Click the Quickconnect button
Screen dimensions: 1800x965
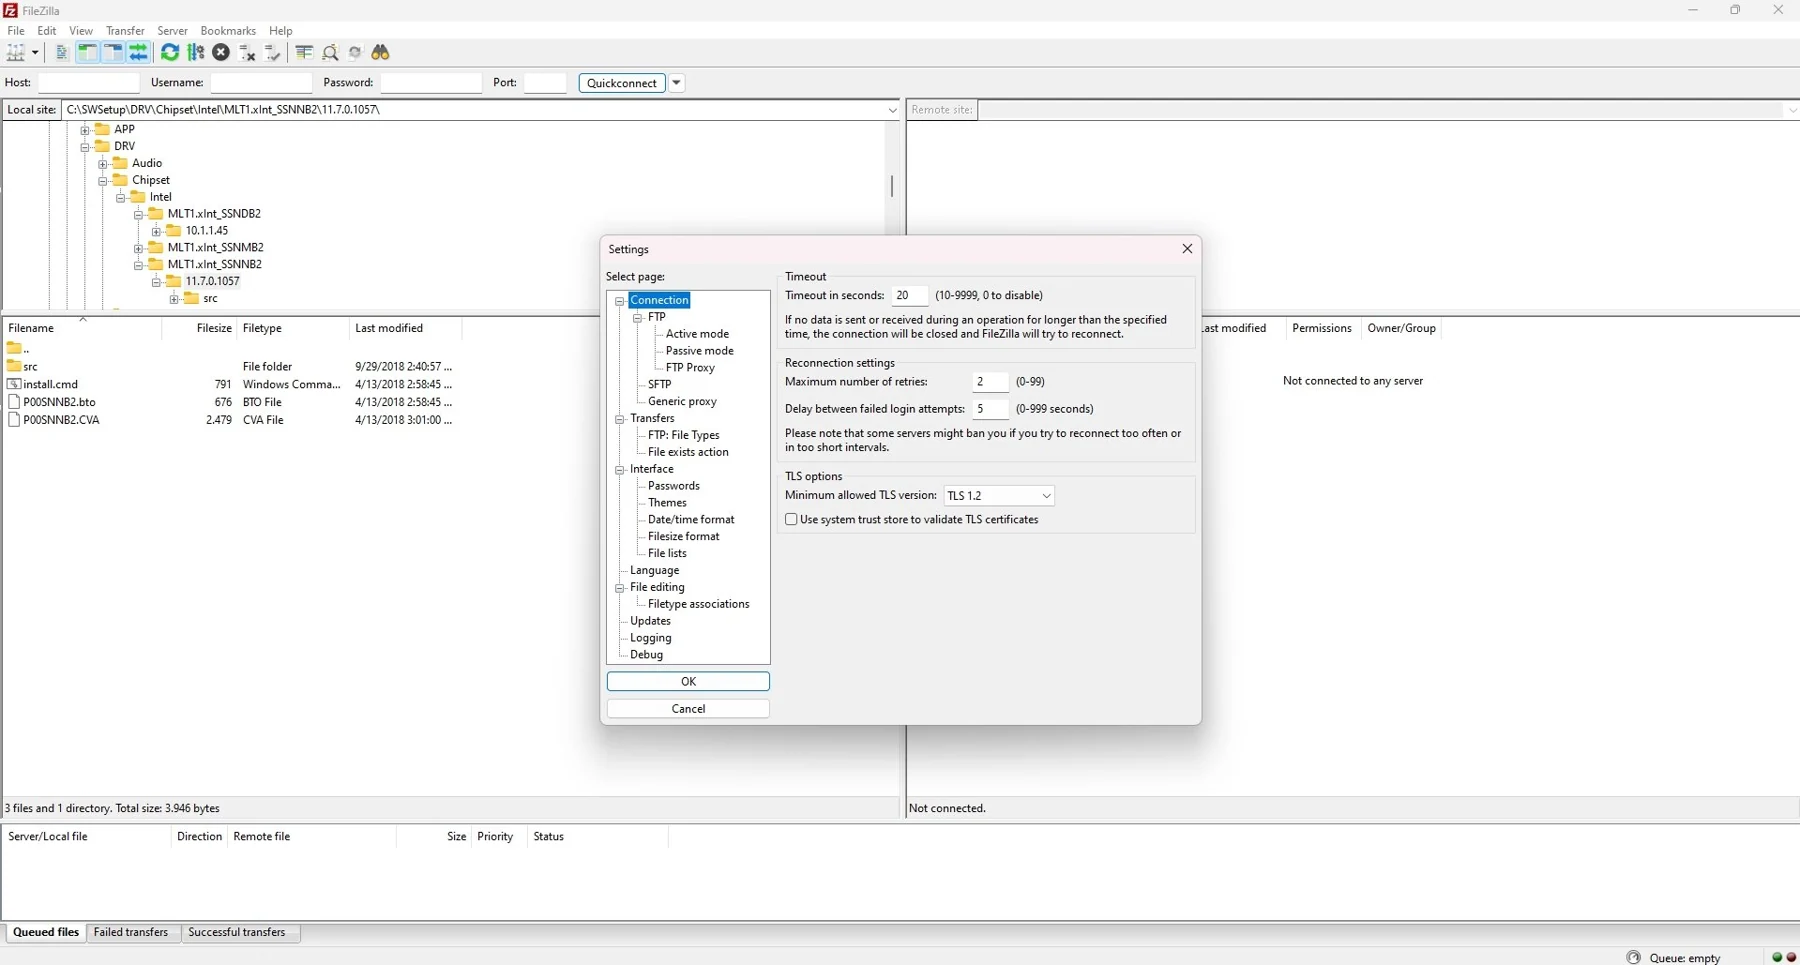tap(622, 83)
